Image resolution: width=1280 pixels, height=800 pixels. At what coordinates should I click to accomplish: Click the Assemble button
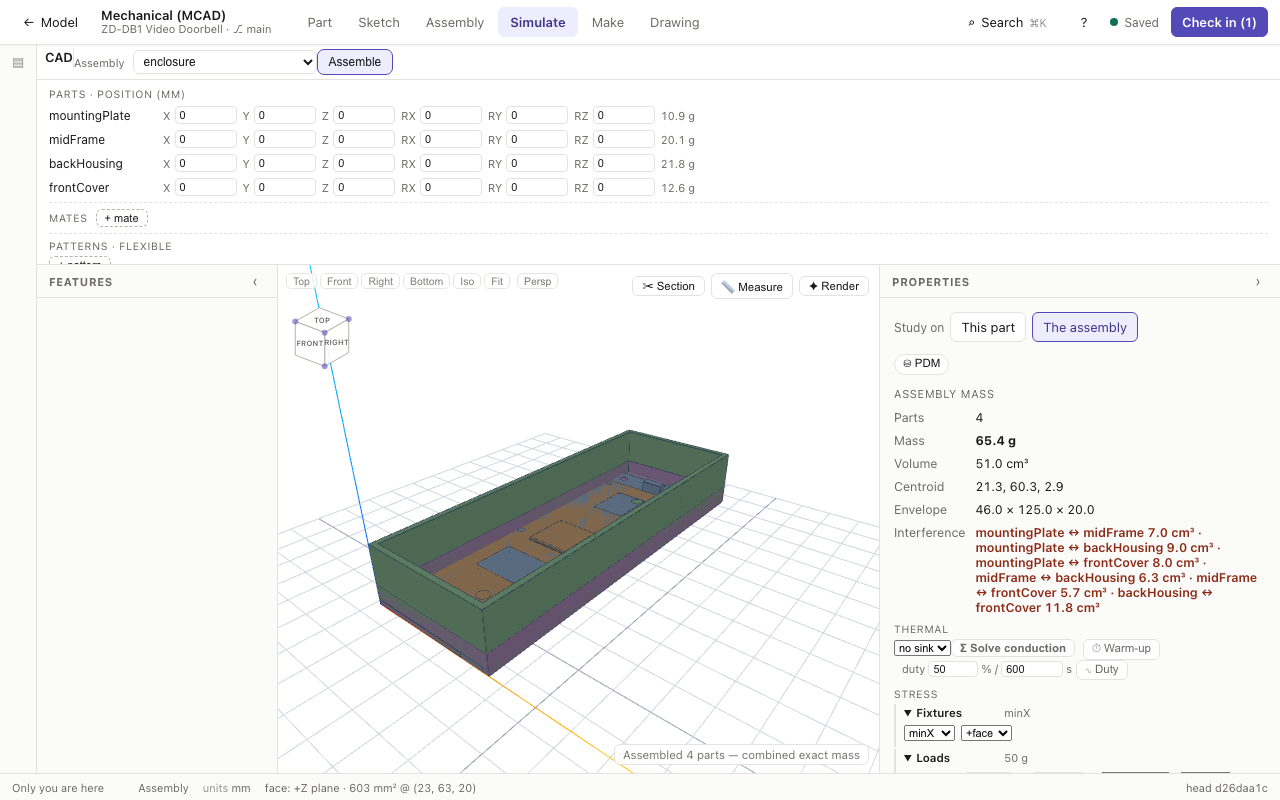click(355, 62)
